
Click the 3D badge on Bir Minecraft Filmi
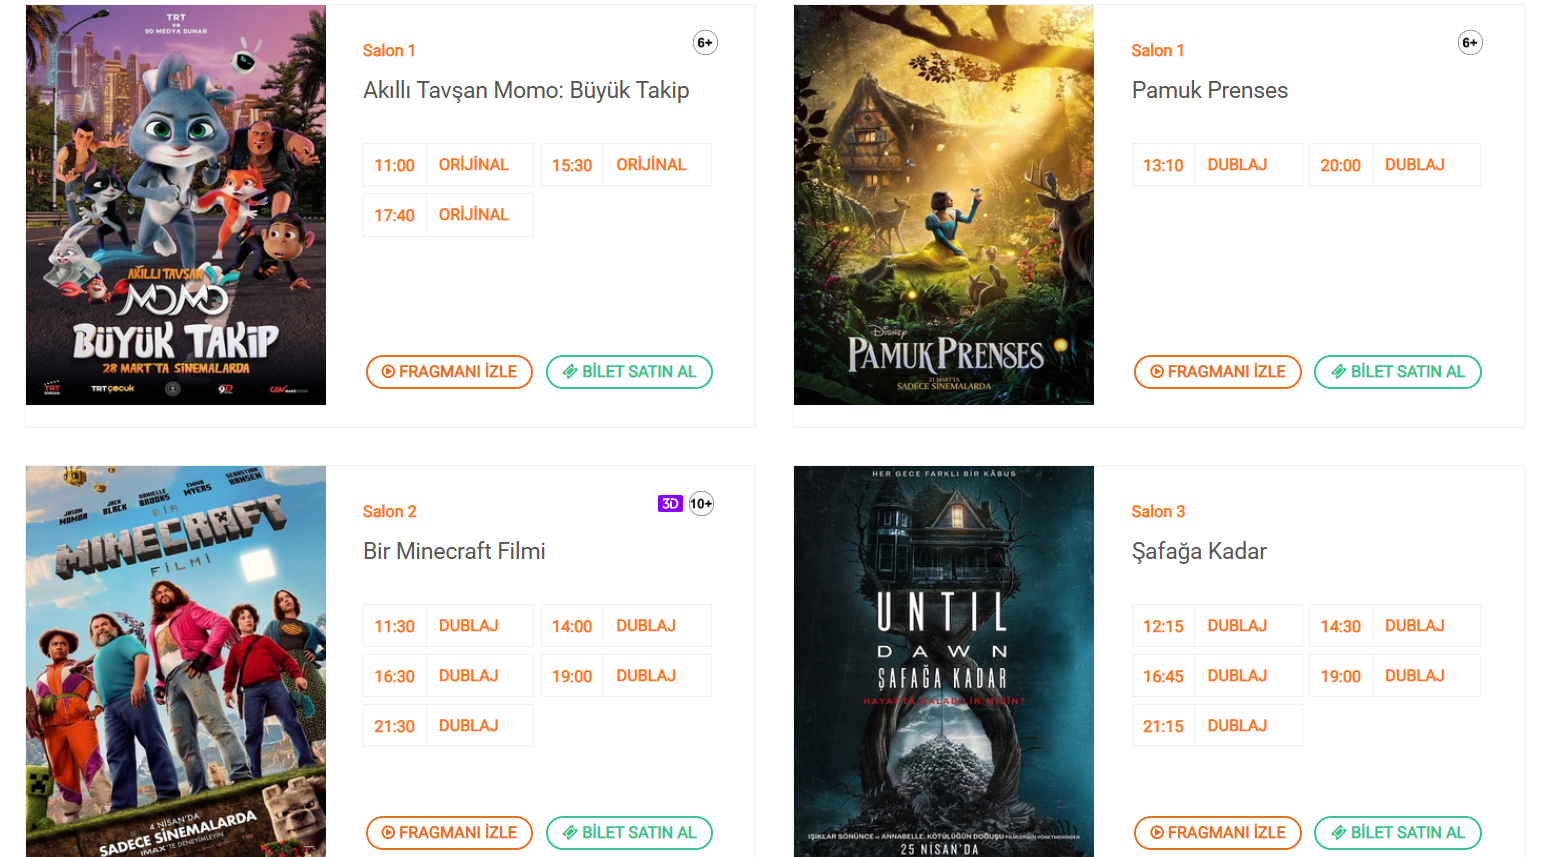coord(670,504)
